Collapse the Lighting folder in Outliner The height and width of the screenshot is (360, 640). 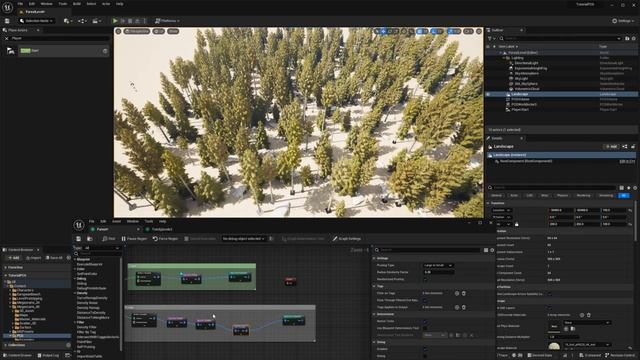504,58
